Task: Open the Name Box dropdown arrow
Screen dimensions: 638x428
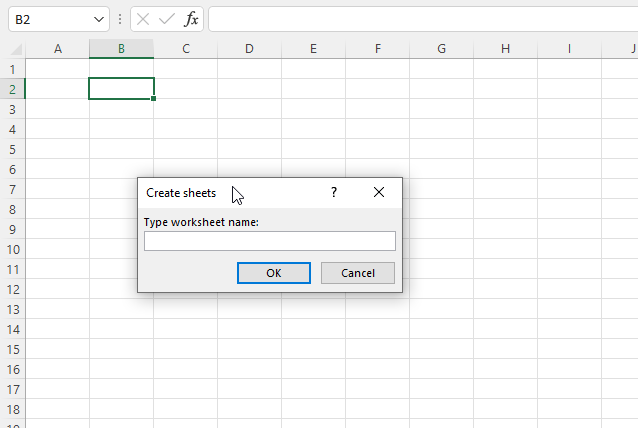Action: coord(99,19)
